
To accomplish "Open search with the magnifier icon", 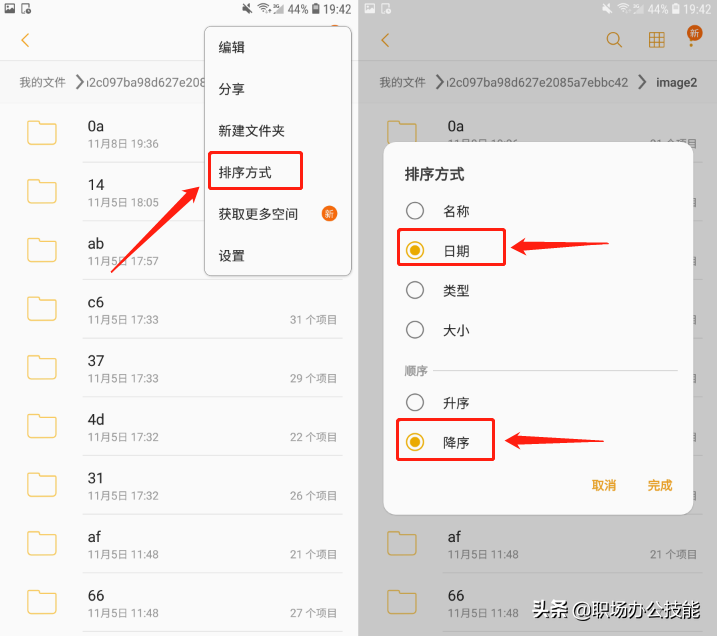I will pyautogui.click(x=614, y=40).
